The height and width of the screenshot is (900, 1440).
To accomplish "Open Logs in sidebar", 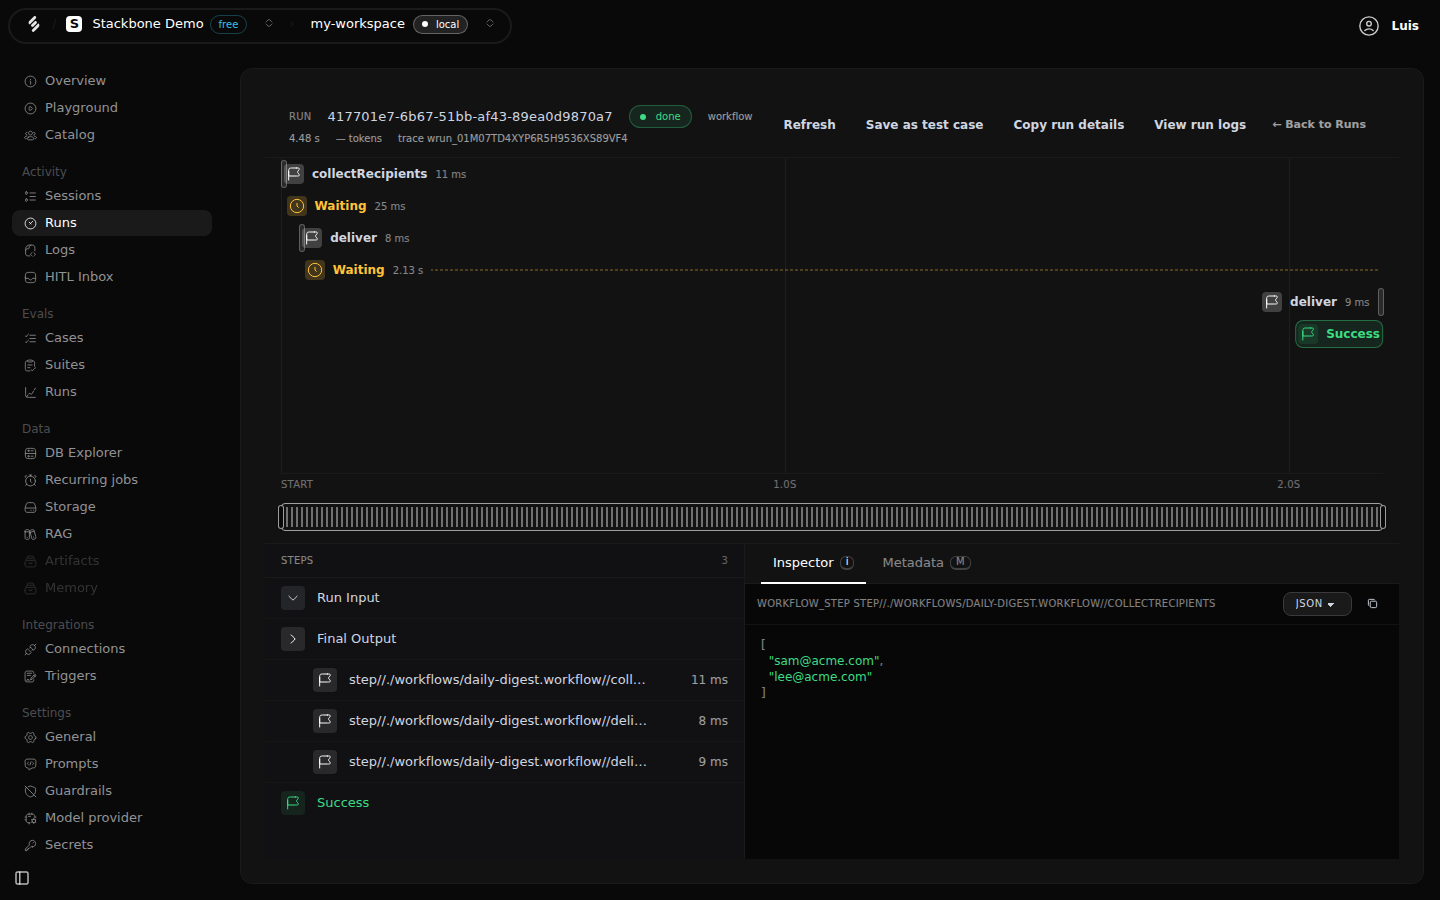I will (x=112, y=250).
